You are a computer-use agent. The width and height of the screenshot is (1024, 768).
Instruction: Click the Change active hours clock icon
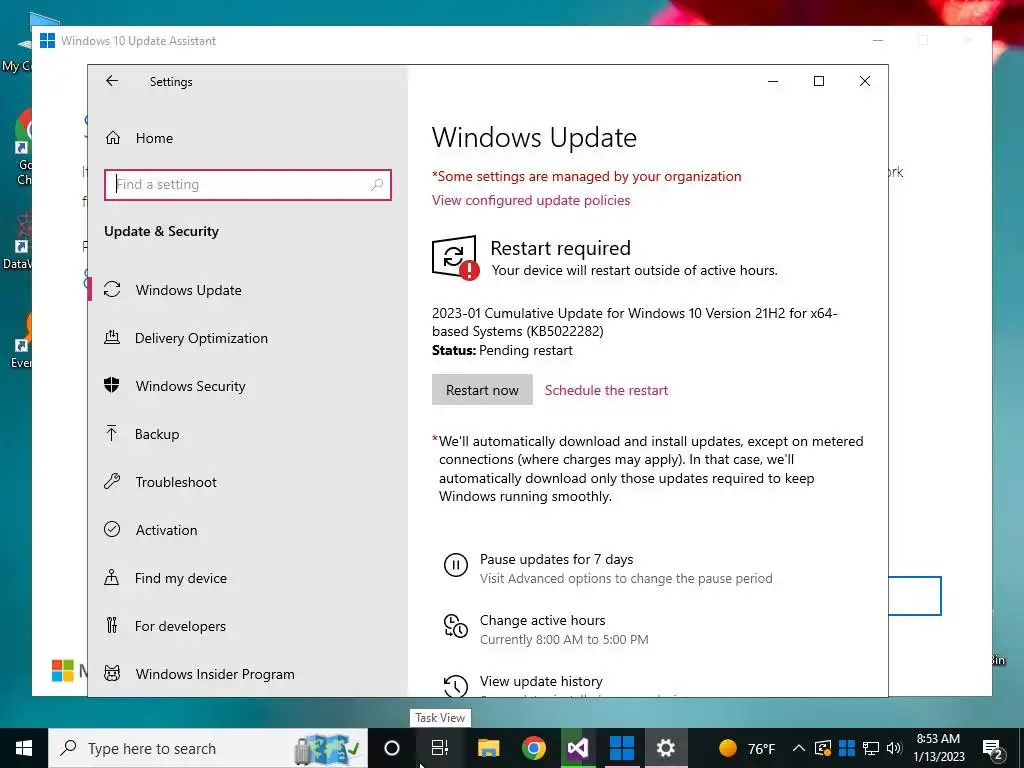456,626
